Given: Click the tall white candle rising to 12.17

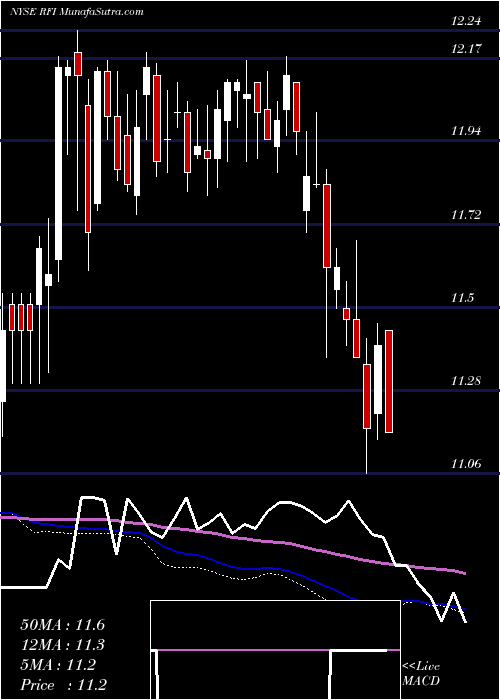Looking at the screenshot, I should pos(58,163).
